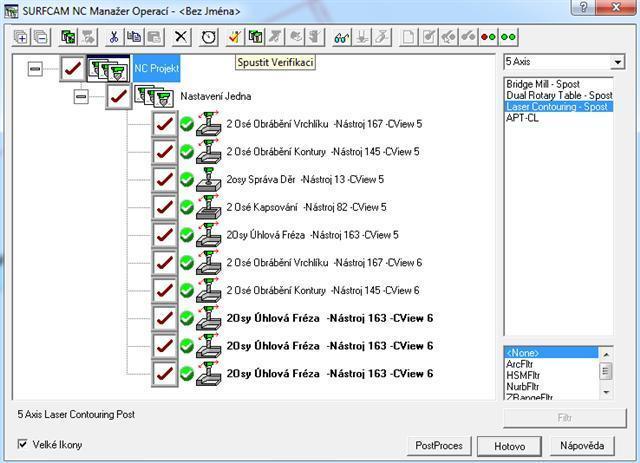Image resolution: width=640 pixels, height=463 pixels.
Task: Click green status icon of Úhlová Fréza CView 5
Action: 187,235
